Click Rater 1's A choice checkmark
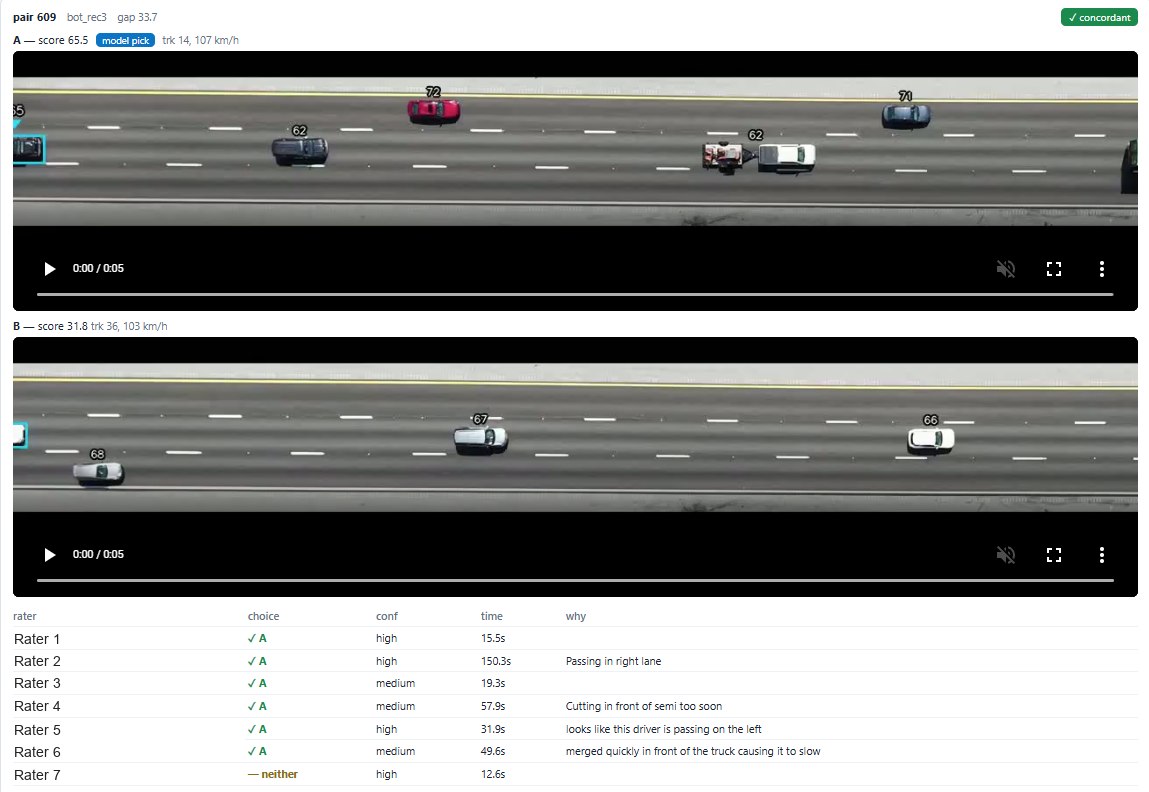1149x792 pixels. pos(257,638)
